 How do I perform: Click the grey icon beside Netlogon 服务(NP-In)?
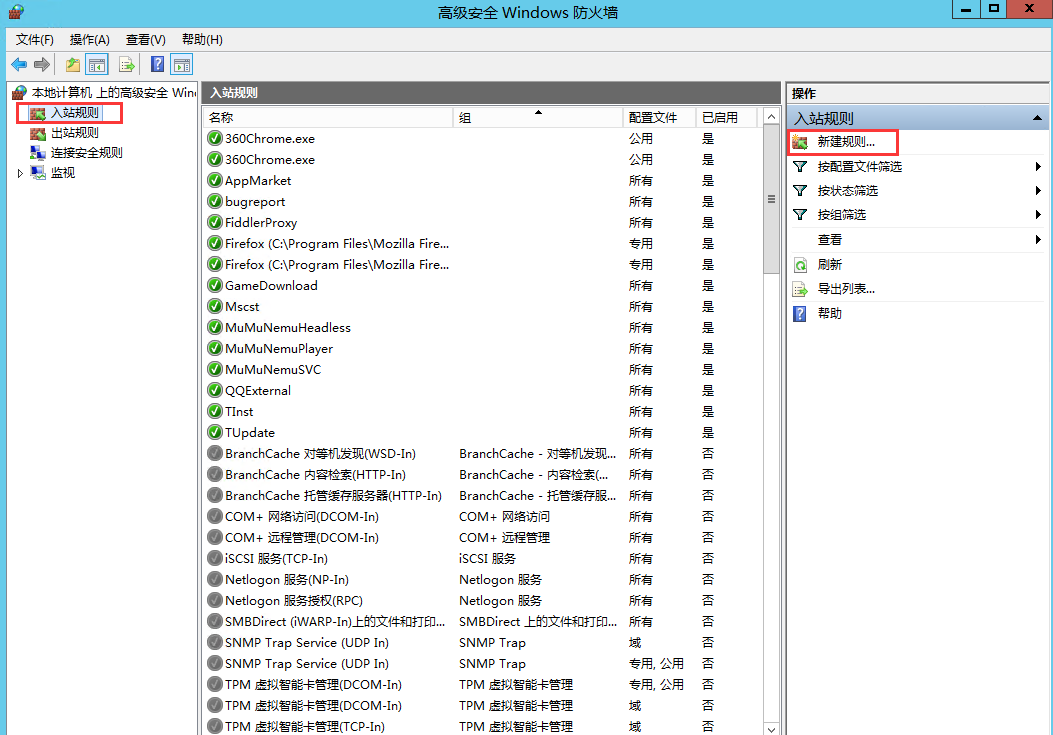pos(215,579)
